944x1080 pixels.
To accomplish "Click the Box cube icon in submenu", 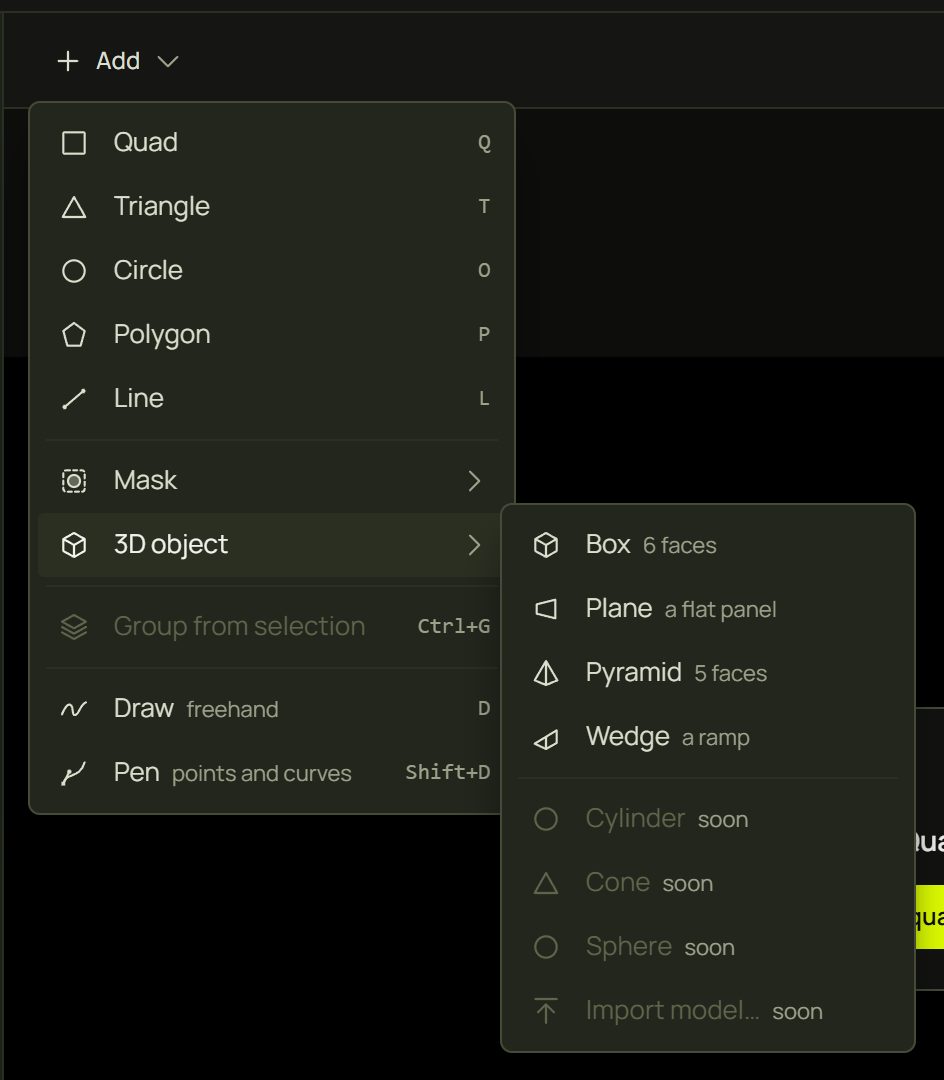I will tap(546, 545).
